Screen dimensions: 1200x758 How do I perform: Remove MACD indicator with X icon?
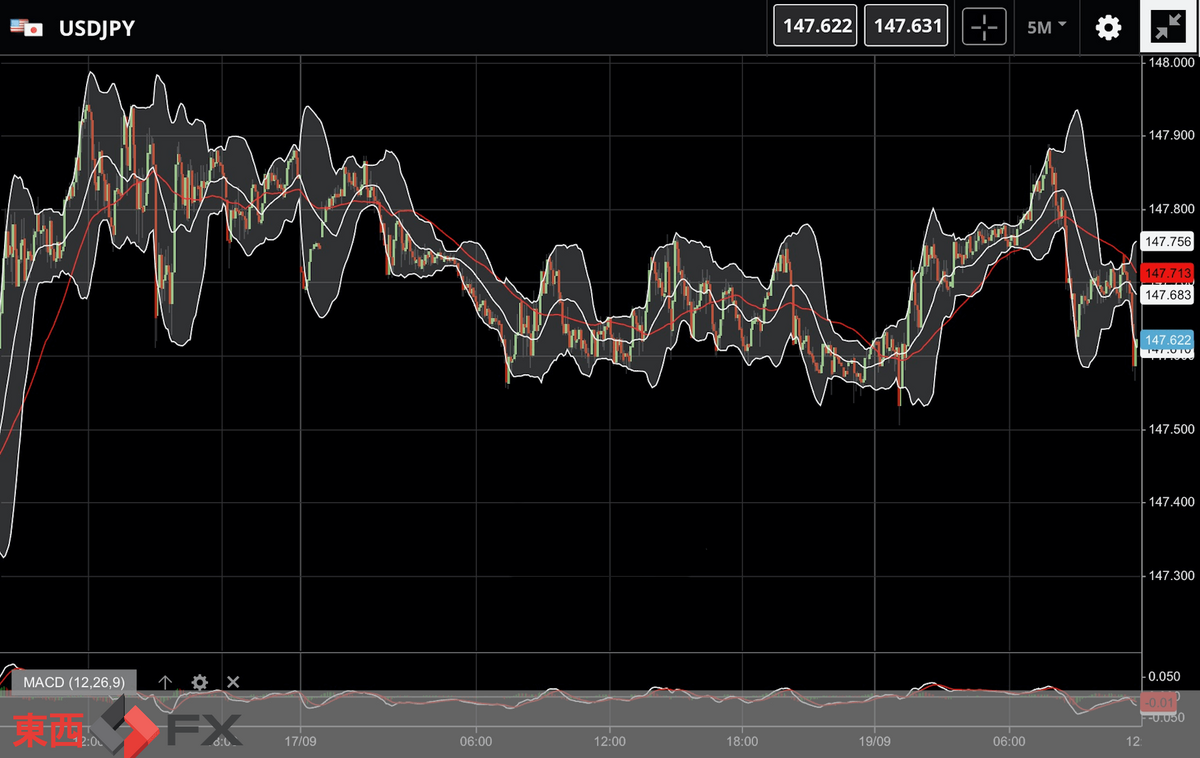[x=233, y=682]
